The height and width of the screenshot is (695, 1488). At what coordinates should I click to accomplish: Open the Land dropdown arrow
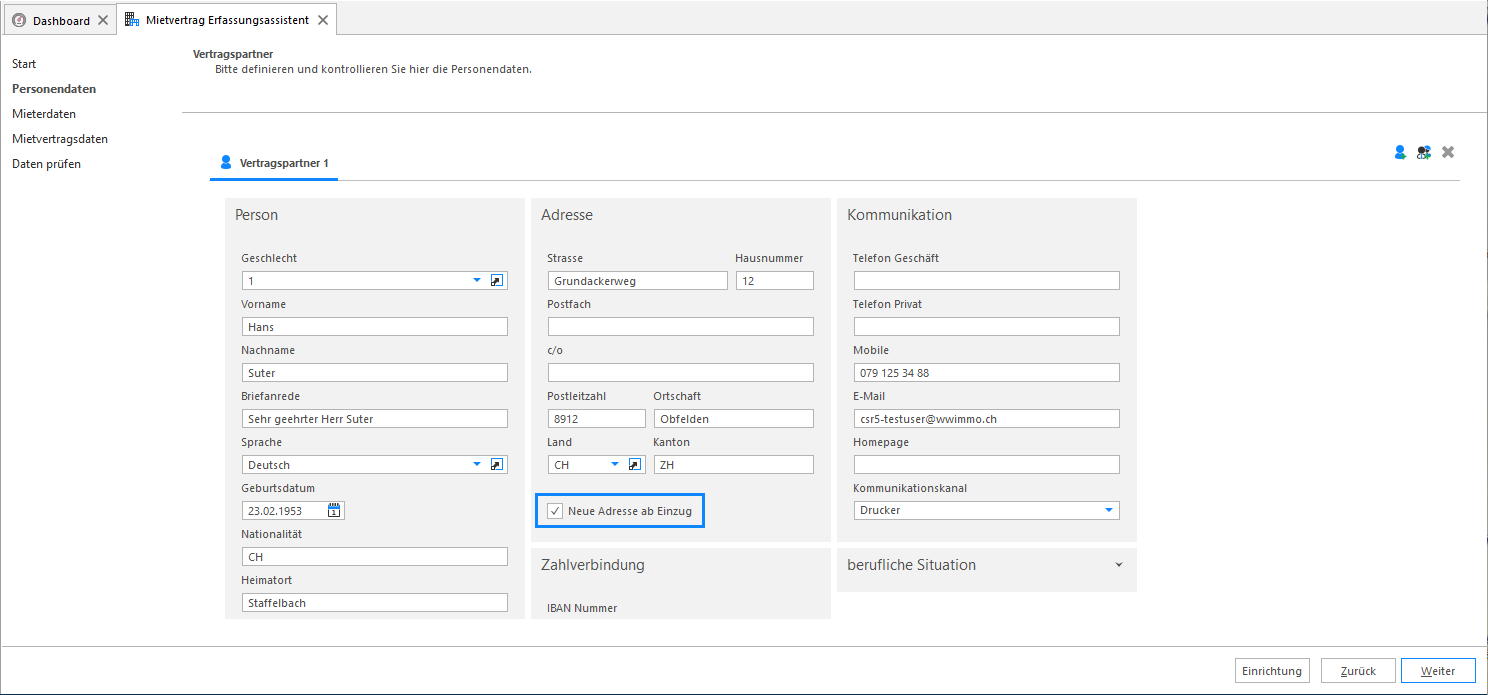click(x=615, y=465)
